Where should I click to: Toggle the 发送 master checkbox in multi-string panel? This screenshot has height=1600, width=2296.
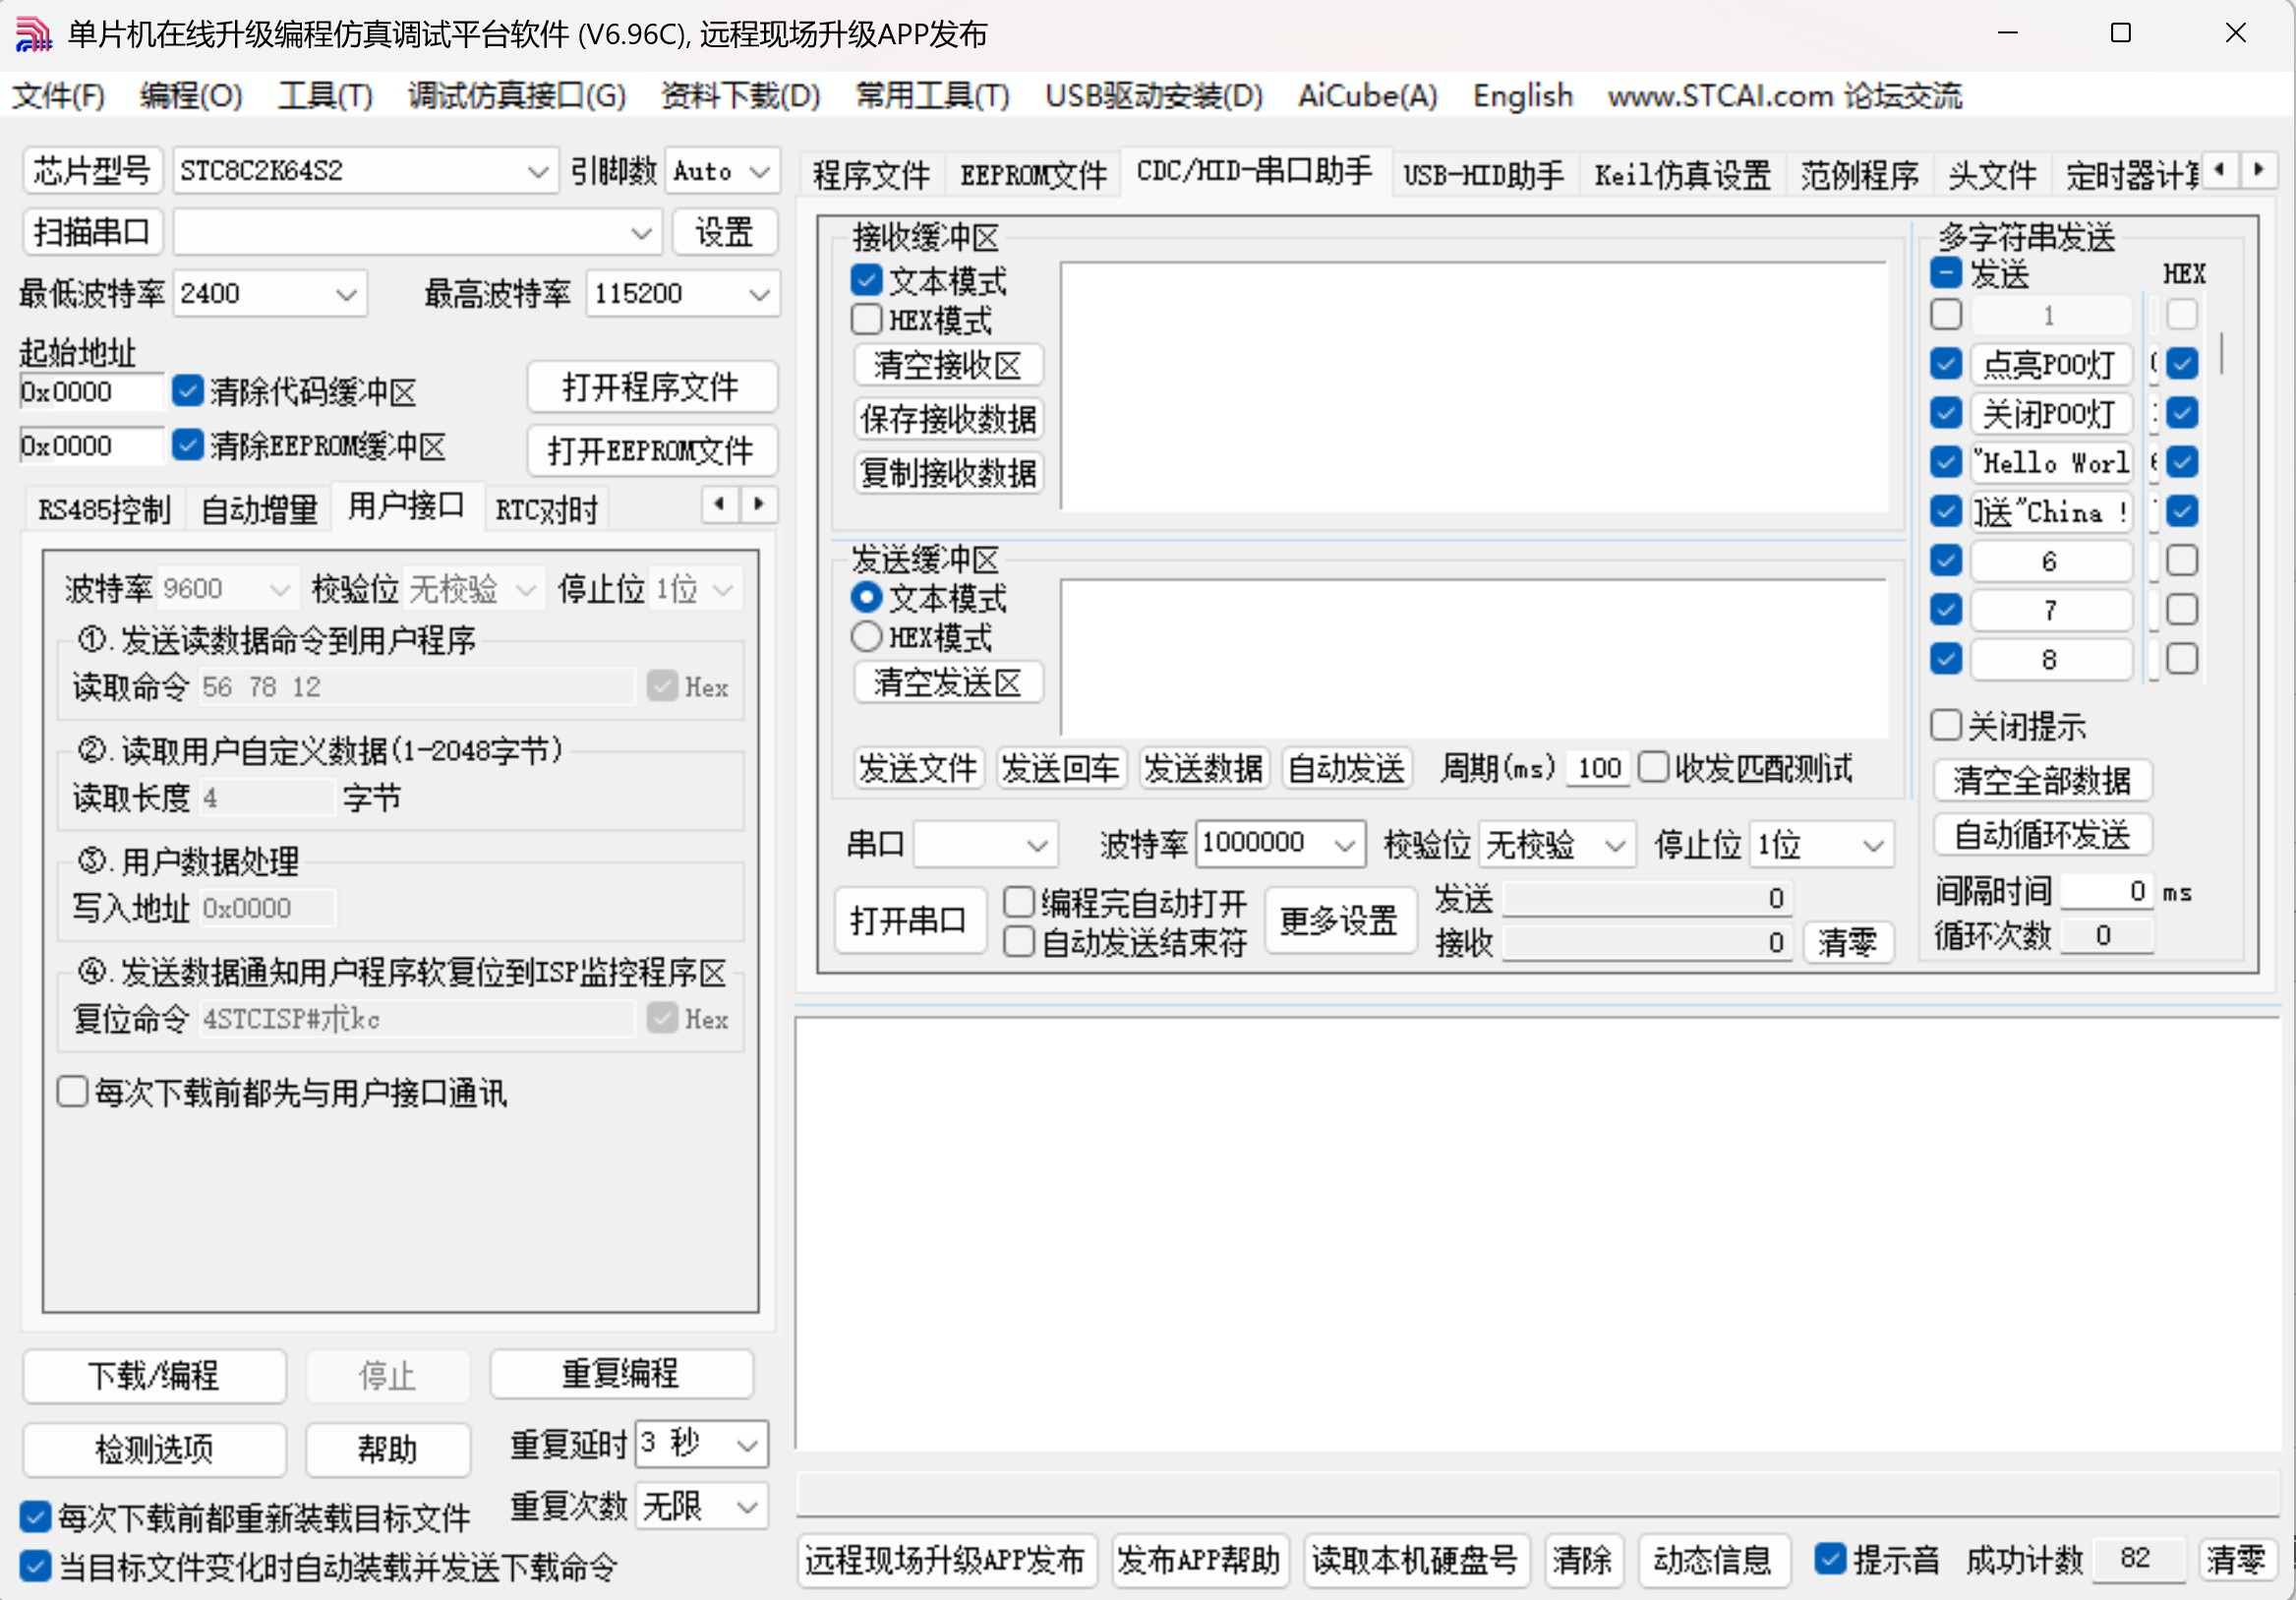coord(1945,272)
